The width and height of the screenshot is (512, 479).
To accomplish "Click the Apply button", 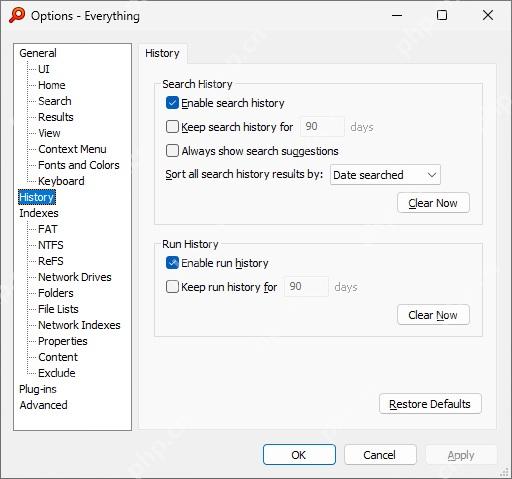I will click(461, 455).
